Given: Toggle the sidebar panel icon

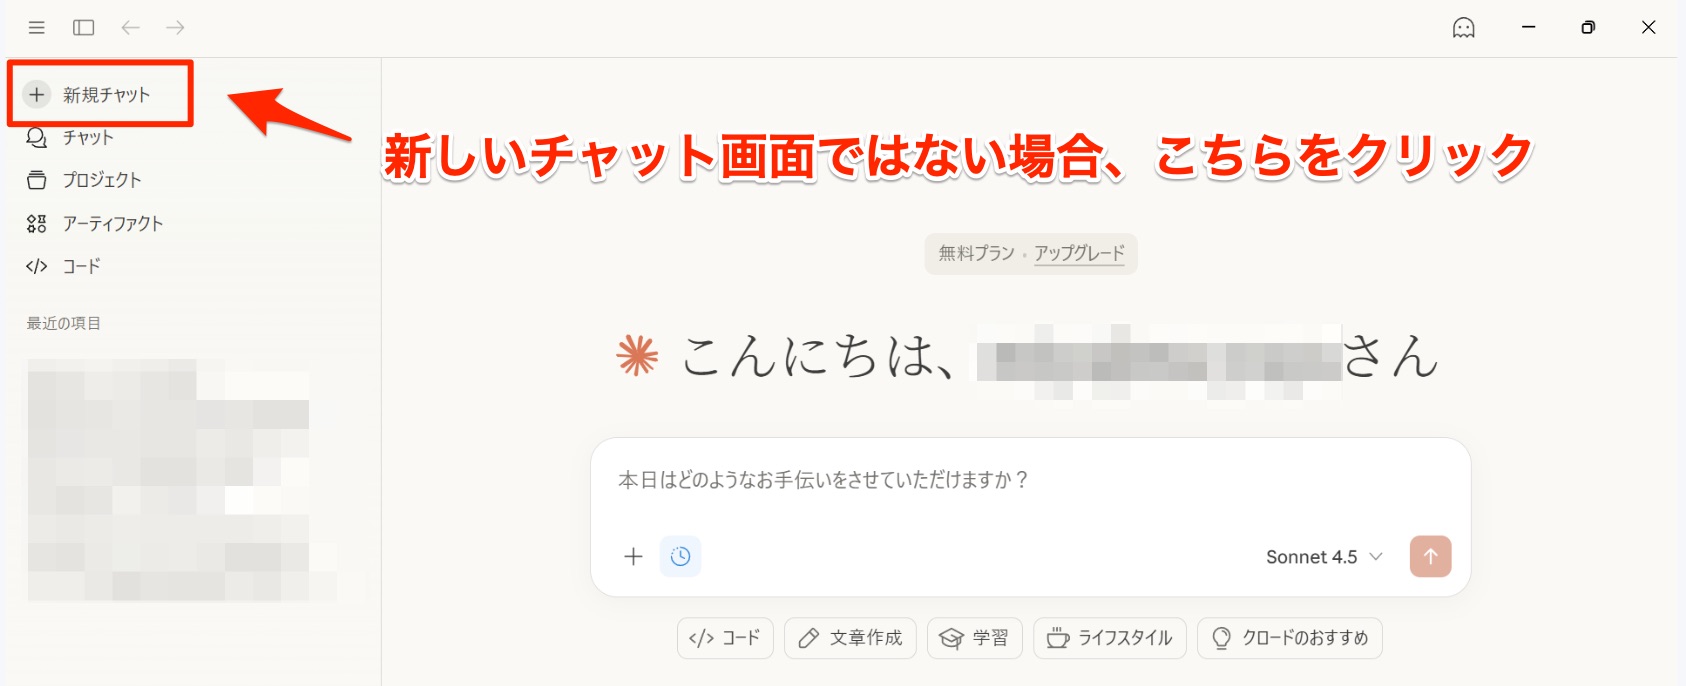Looking at the screenshot, I should click(x=84, y=28).
